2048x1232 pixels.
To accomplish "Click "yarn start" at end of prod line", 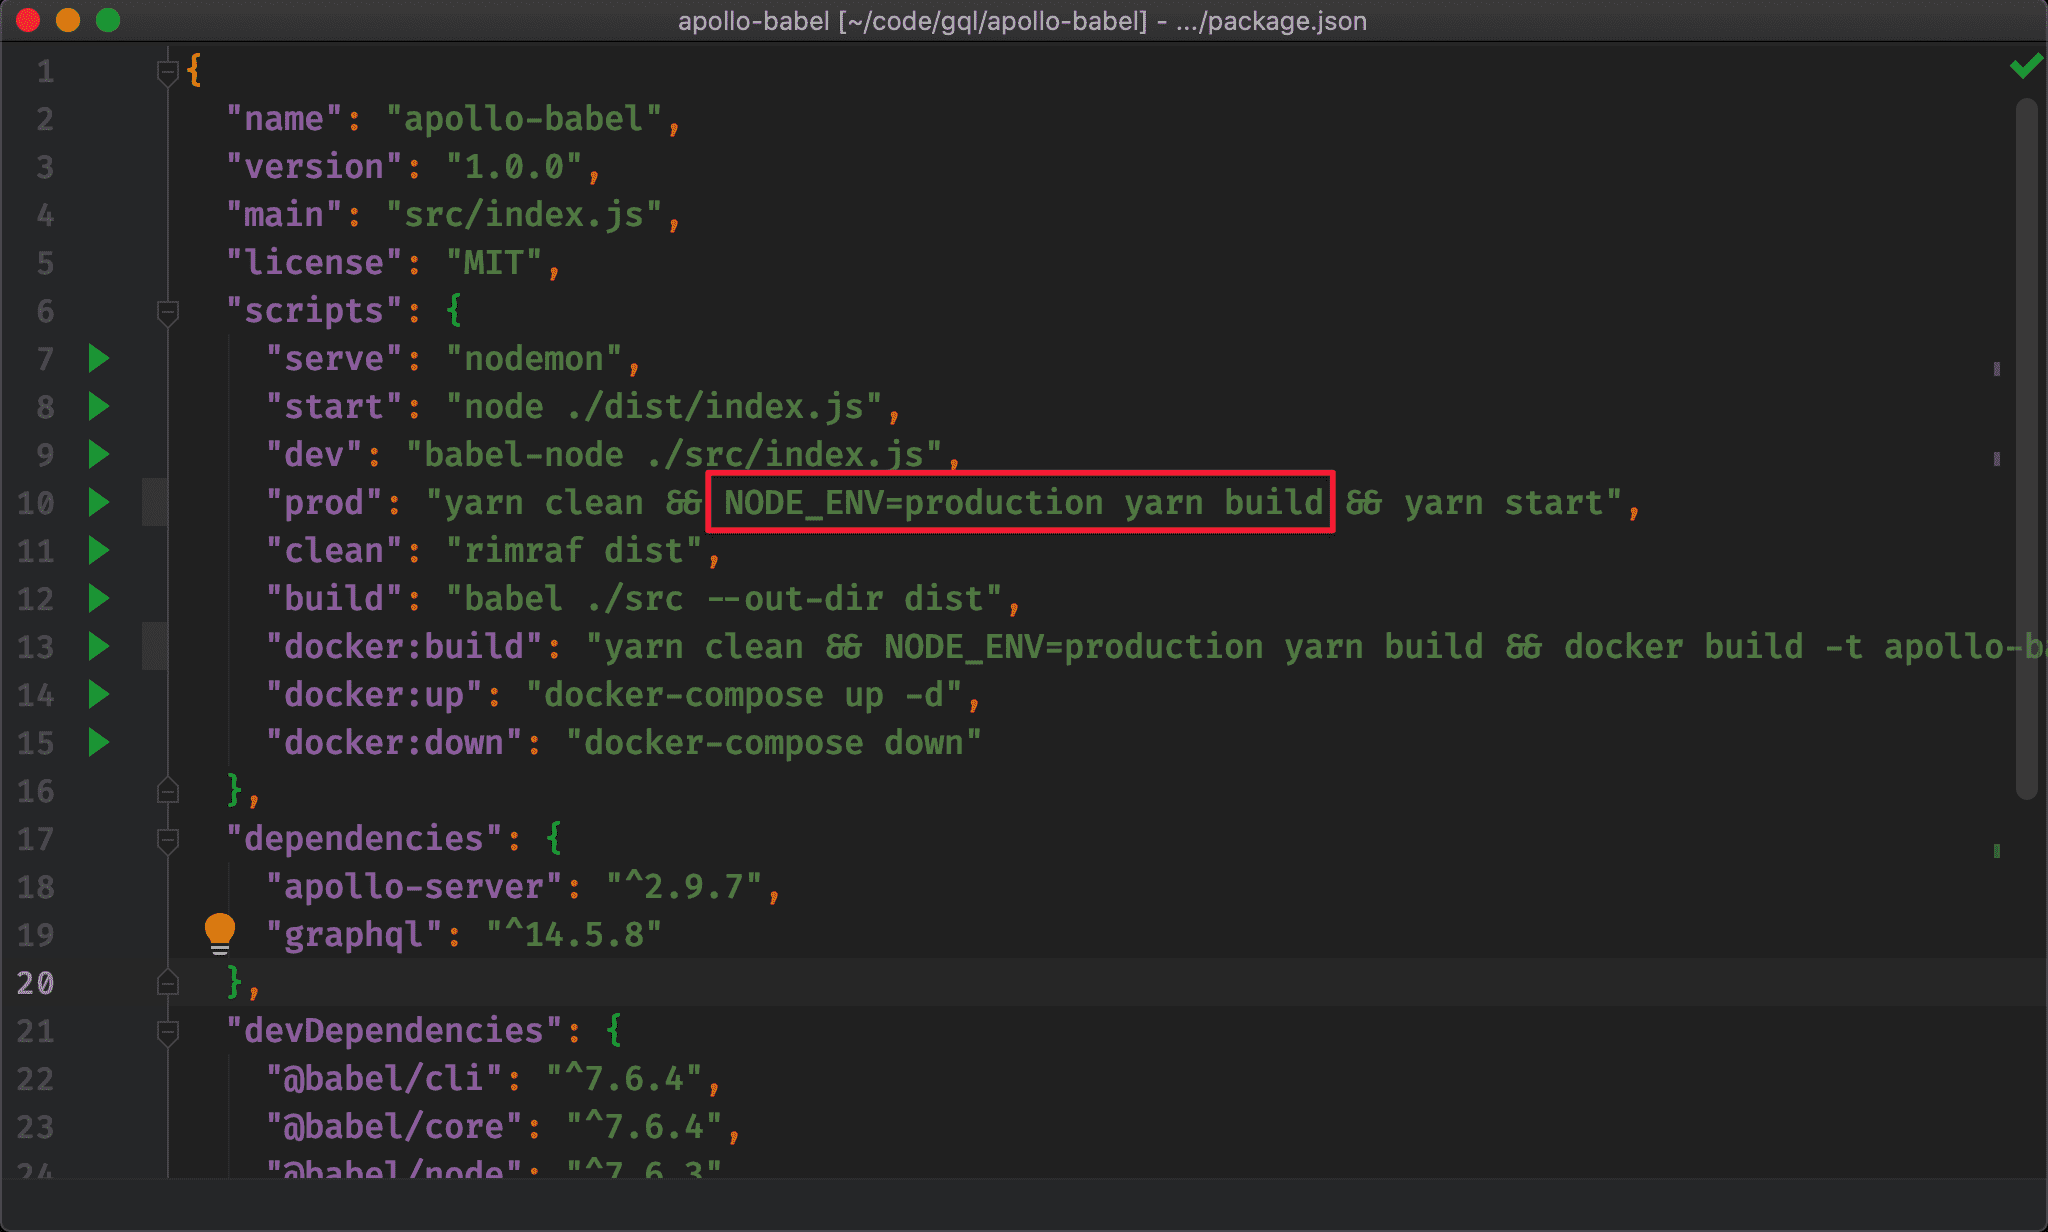I will tap(1504, 503).
